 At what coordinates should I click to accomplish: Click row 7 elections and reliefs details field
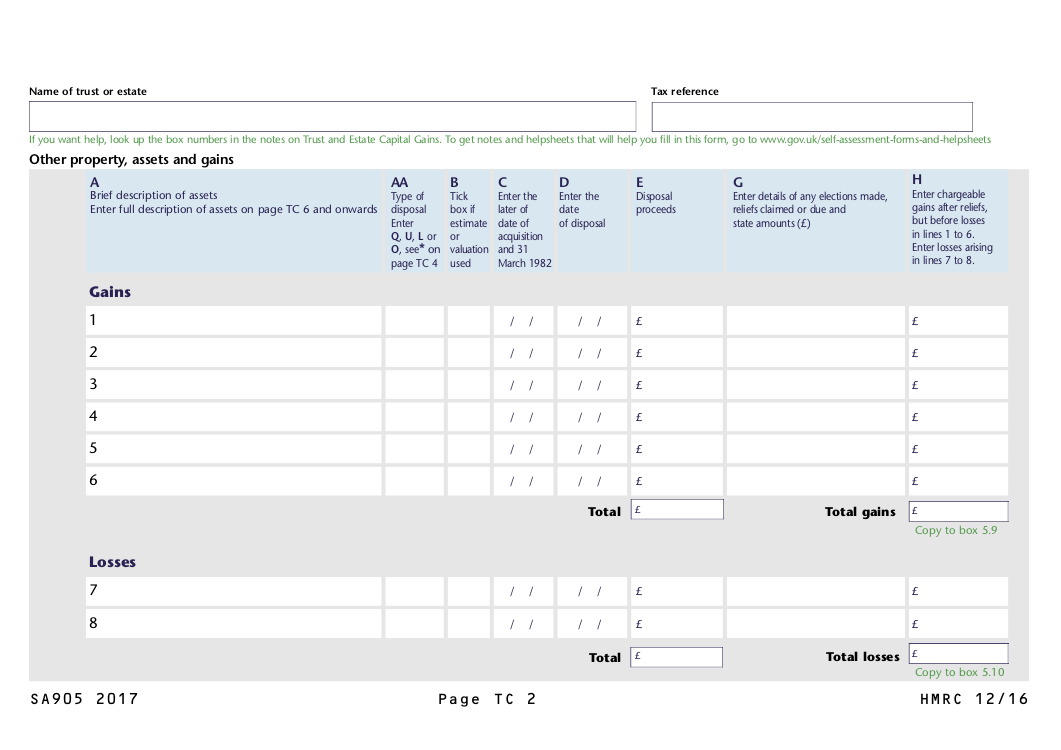tap(815, 591)
